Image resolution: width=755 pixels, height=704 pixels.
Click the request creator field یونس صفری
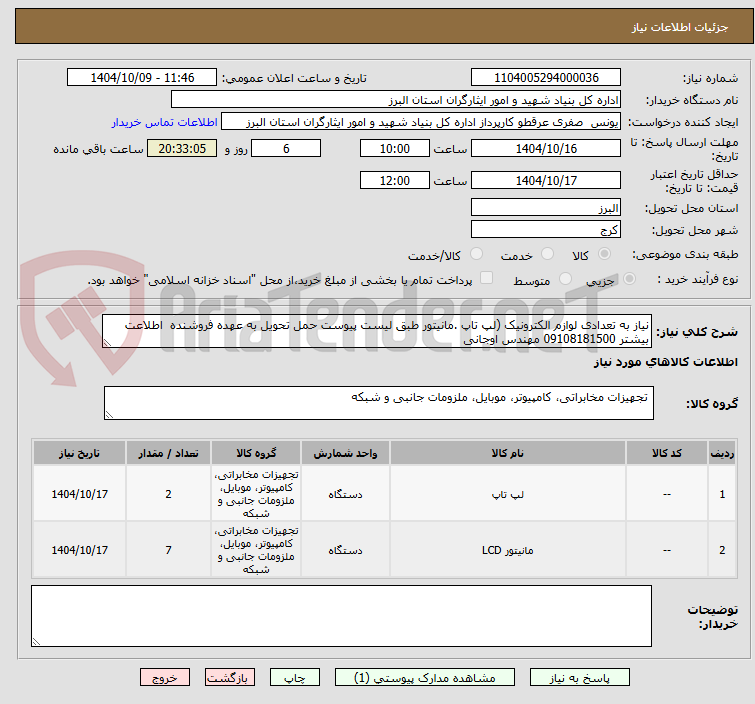[421, 122]
